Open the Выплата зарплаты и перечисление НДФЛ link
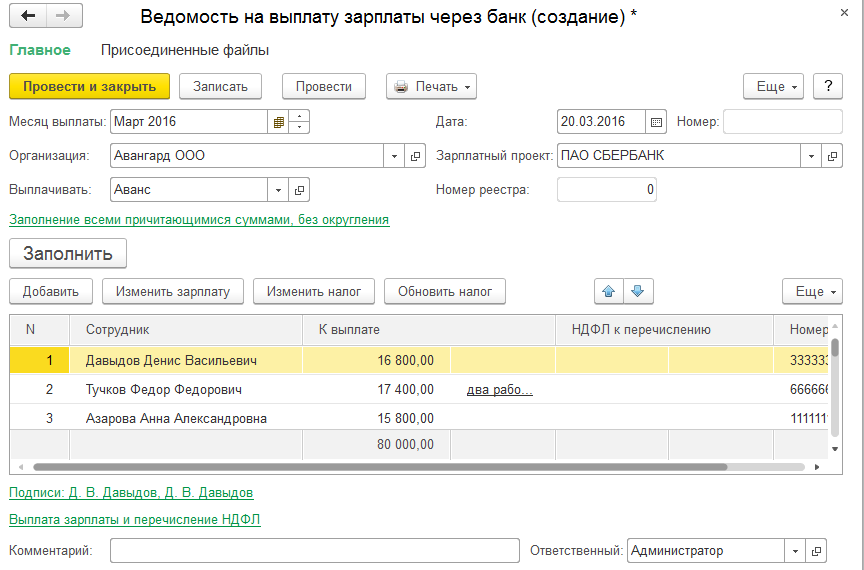The width and height of the screenshot is (864, 570). [135, 520]
